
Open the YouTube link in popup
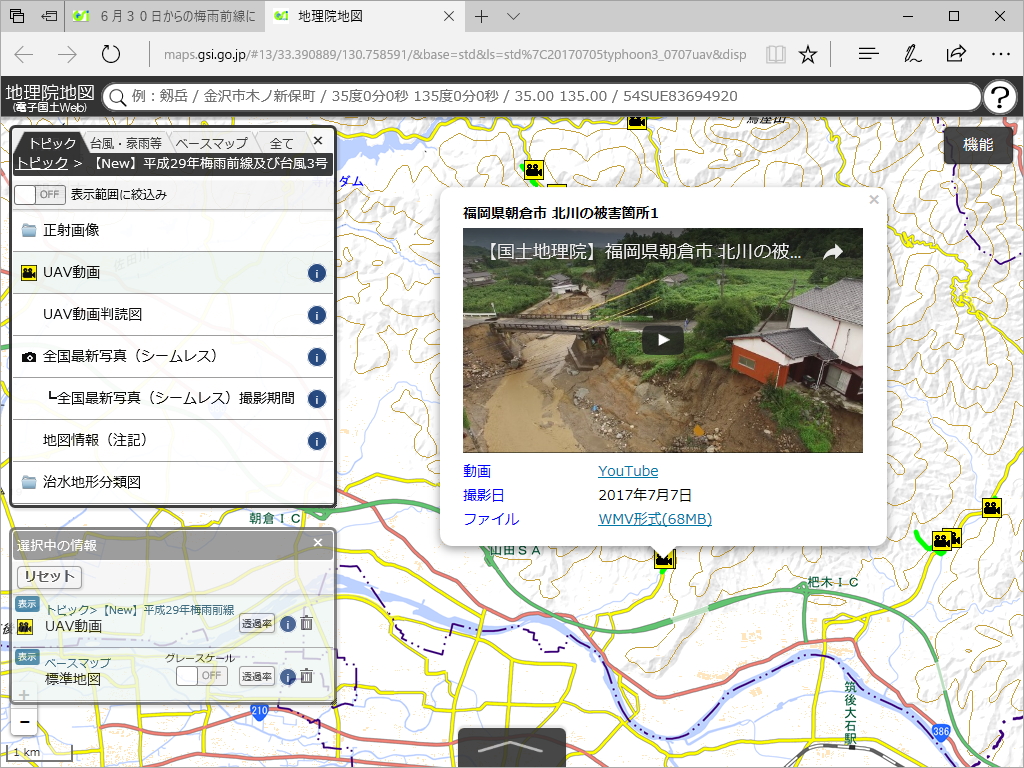(628, 471)
